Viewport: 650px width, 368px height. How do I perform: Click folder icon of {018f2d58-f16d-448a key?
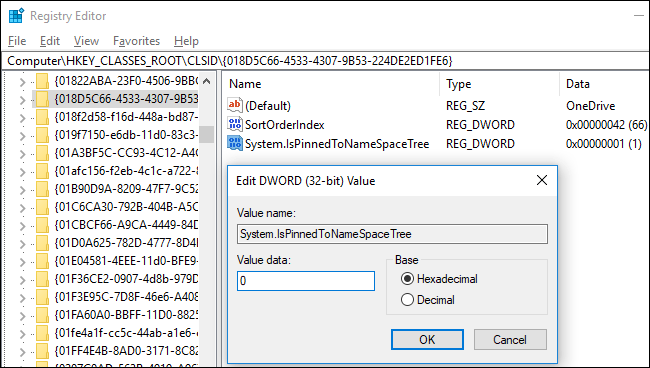pyautogui.click(x=42, y=117)
